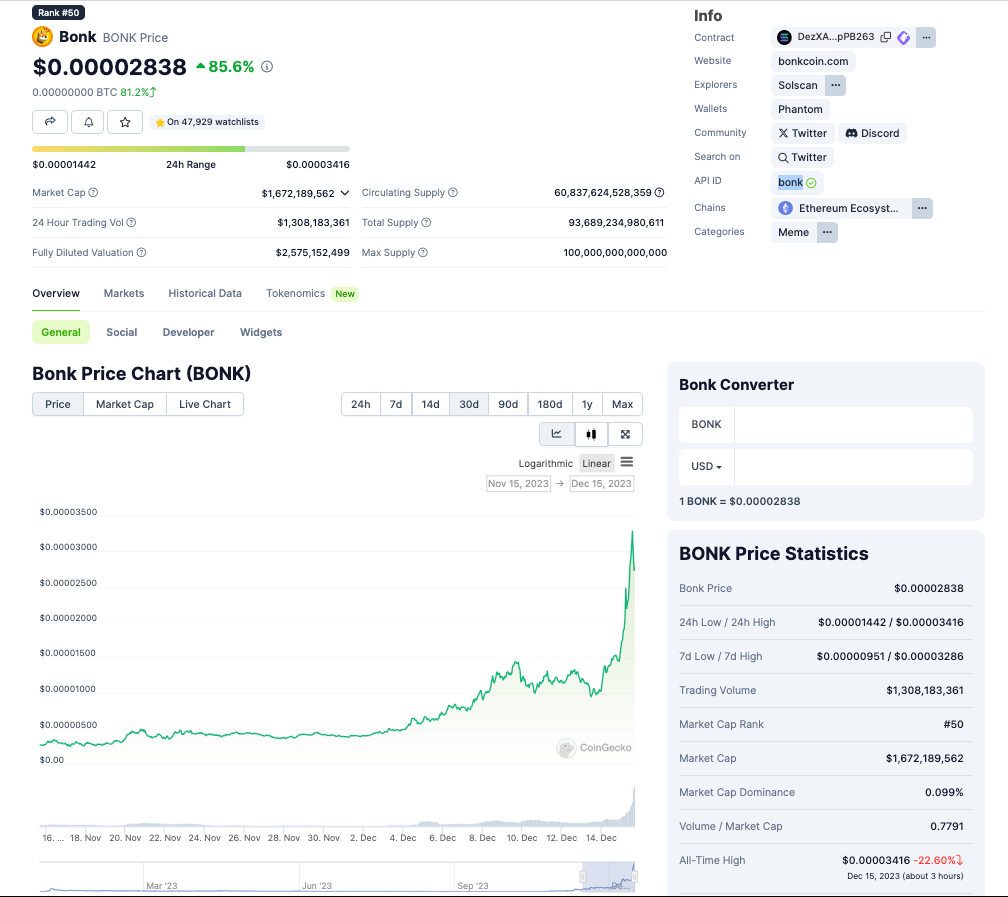1008x897 pixels.
Task: Open Search on Twitter link
Action: (x=802, y=157)
